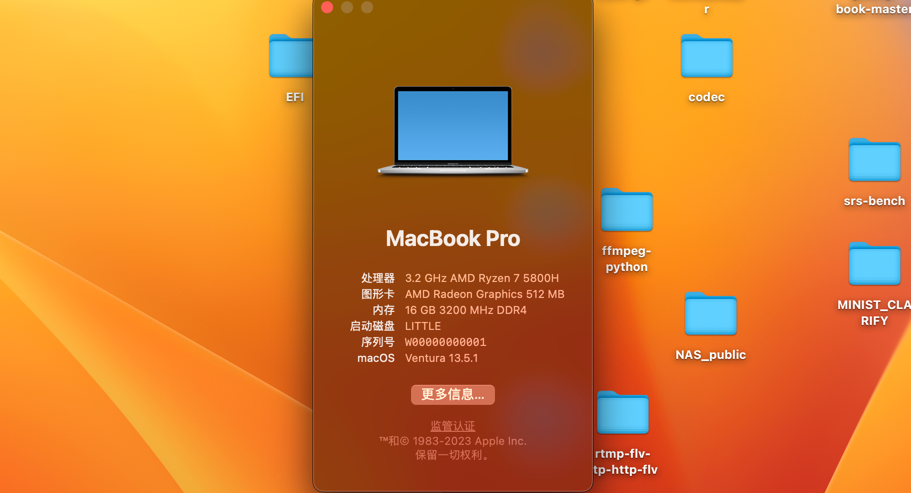Click the 图形卡 label
Screen dimensions: 911x493
[x=378, y=294]
